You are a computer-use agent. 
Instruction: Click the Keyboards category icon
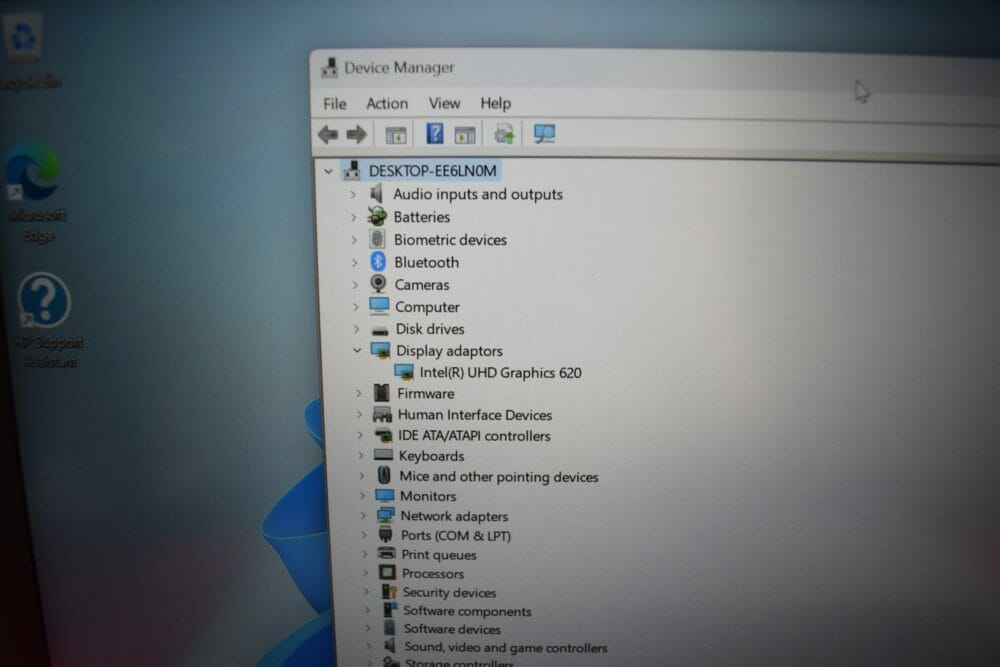click(x=383, y=455)
